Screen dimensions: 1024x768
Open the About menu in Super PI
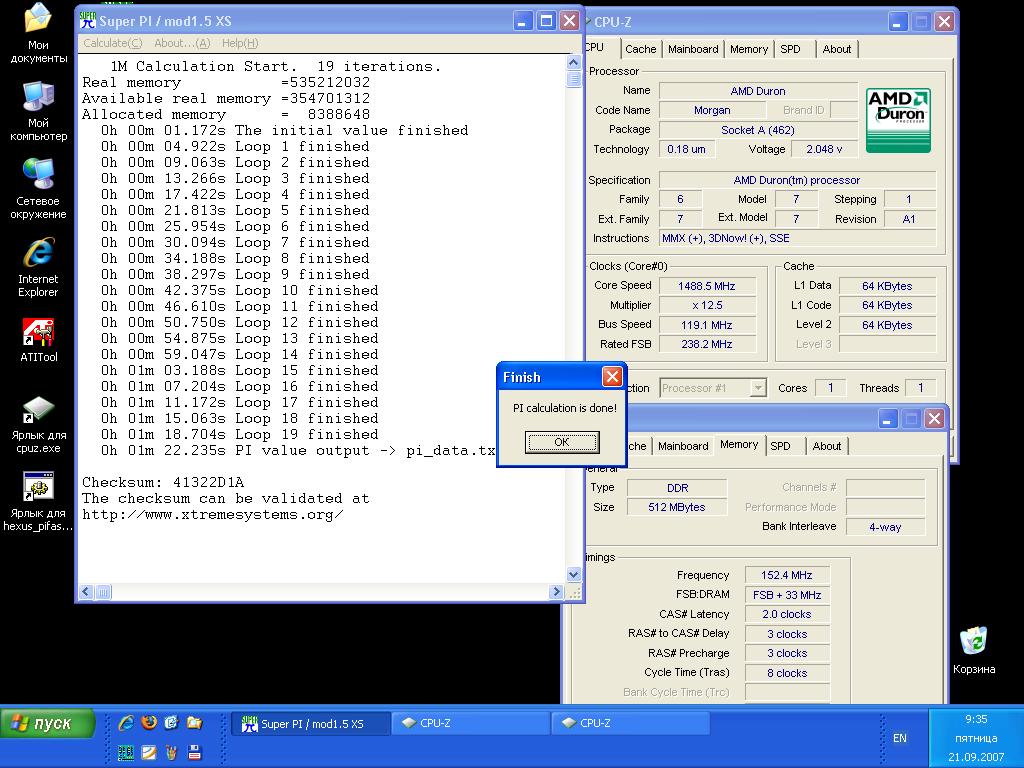[x=182, y=43]
